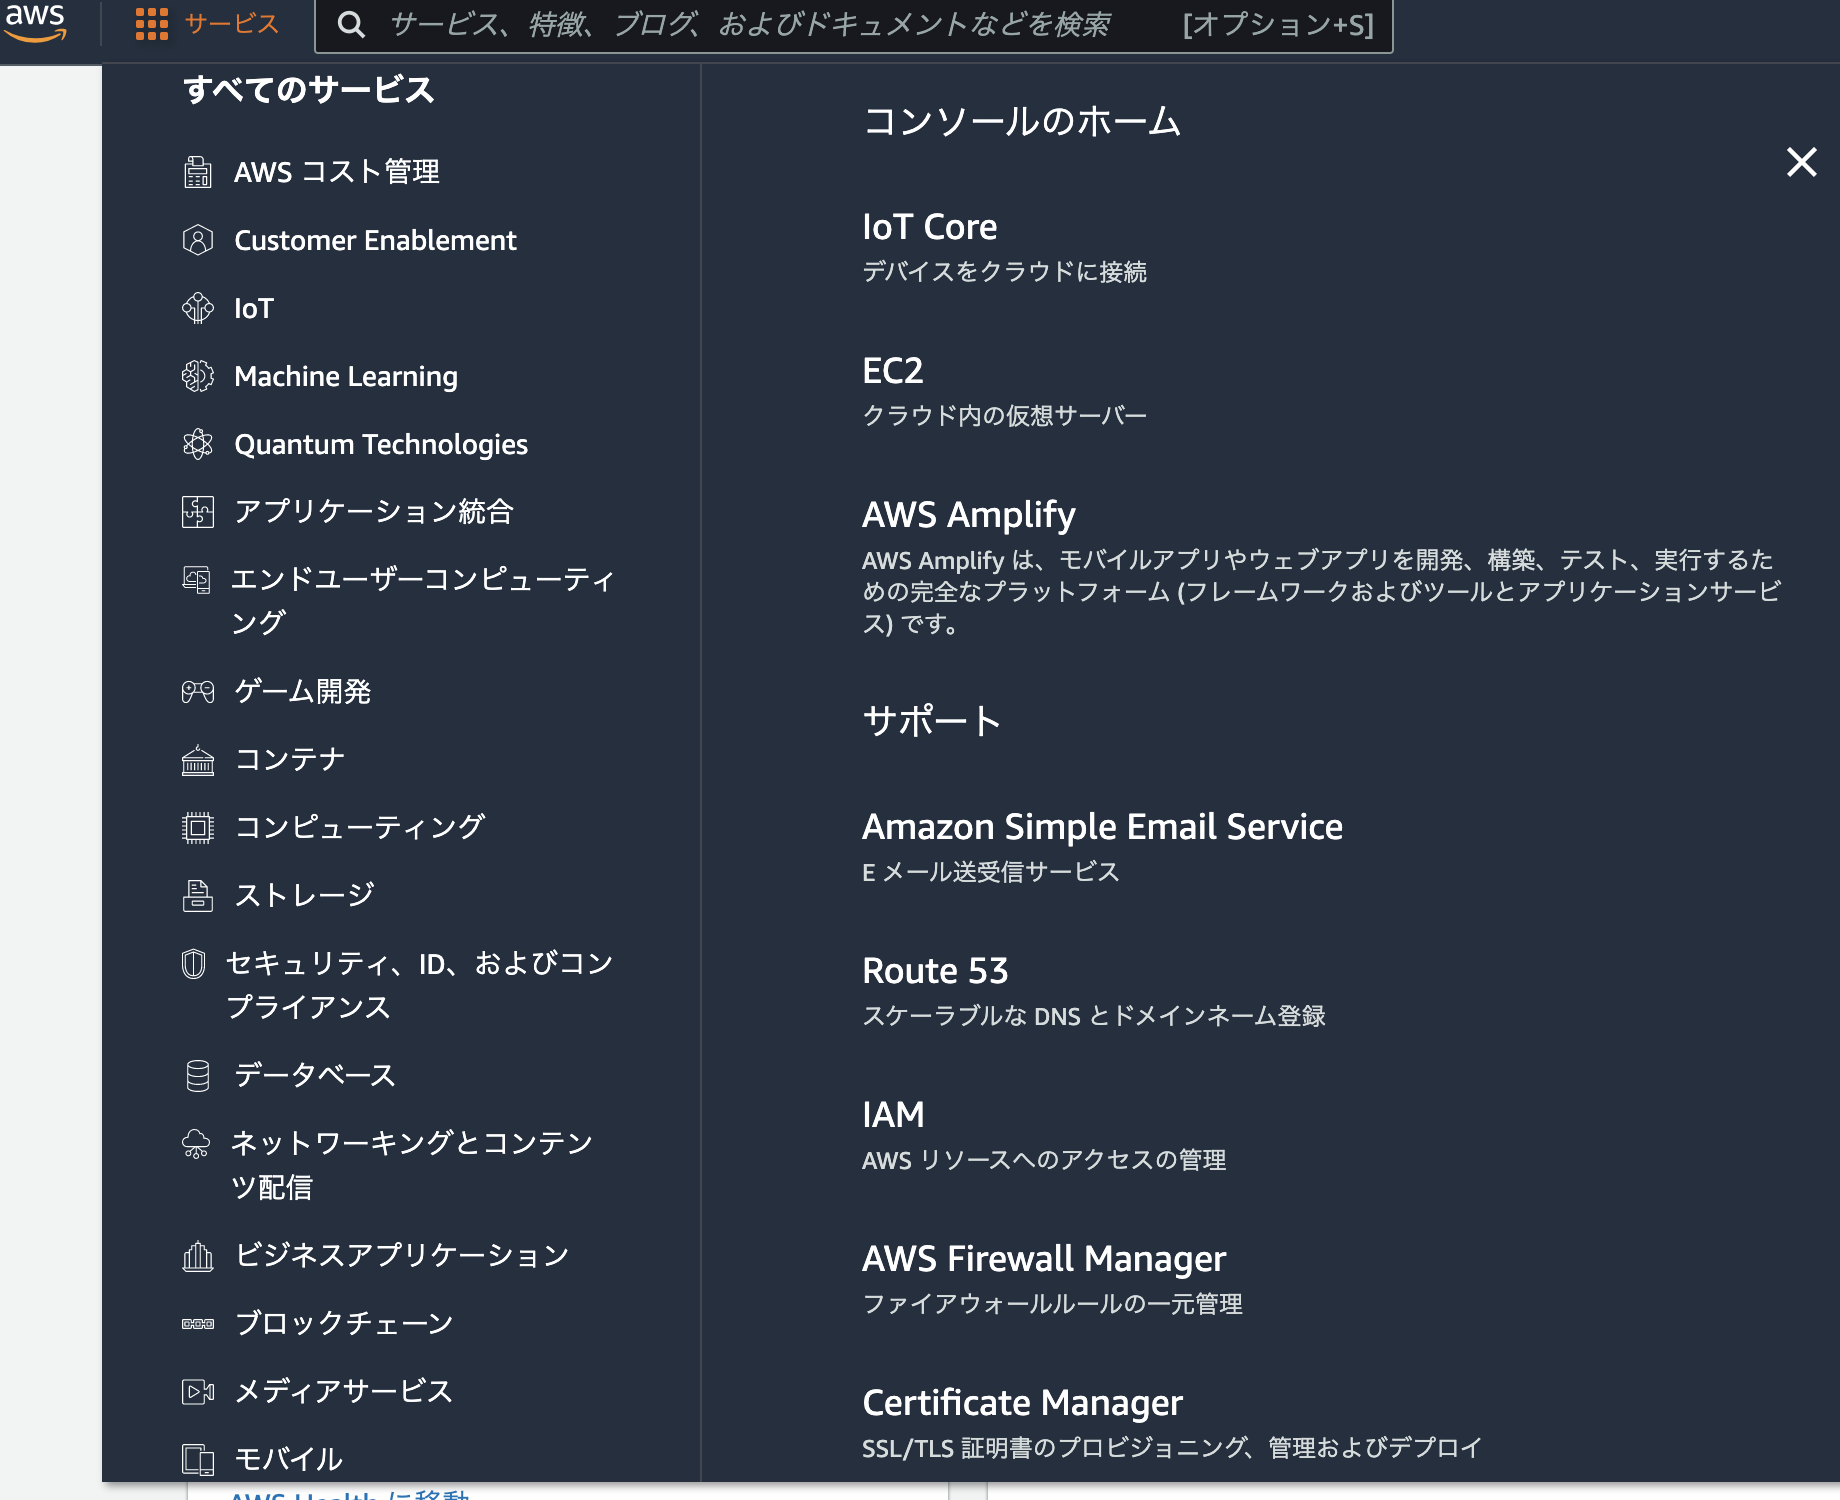The image size is (1840, 1500).
Task: Select エンドユーザーコンピューティング category
Action: 422,601
